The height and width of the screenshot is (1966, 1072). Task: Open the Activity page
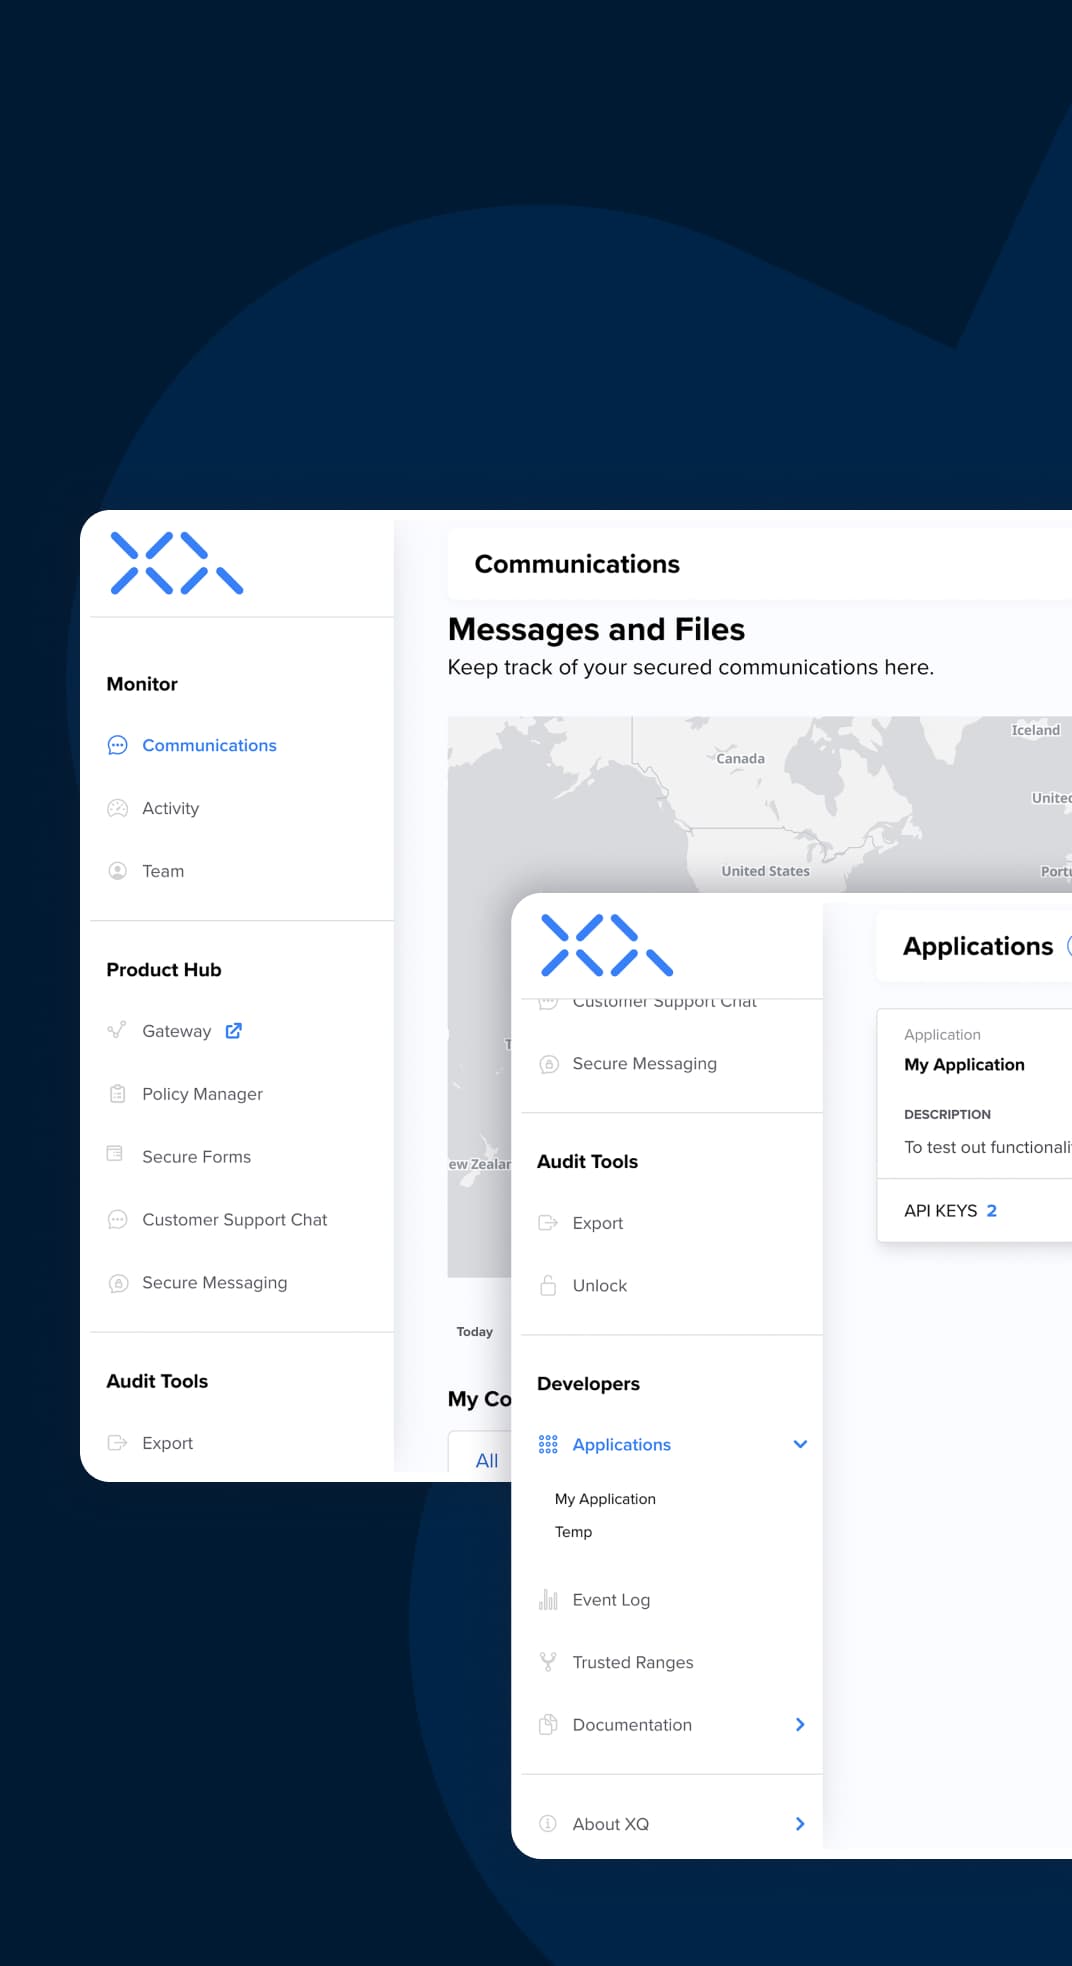(170, 808)
